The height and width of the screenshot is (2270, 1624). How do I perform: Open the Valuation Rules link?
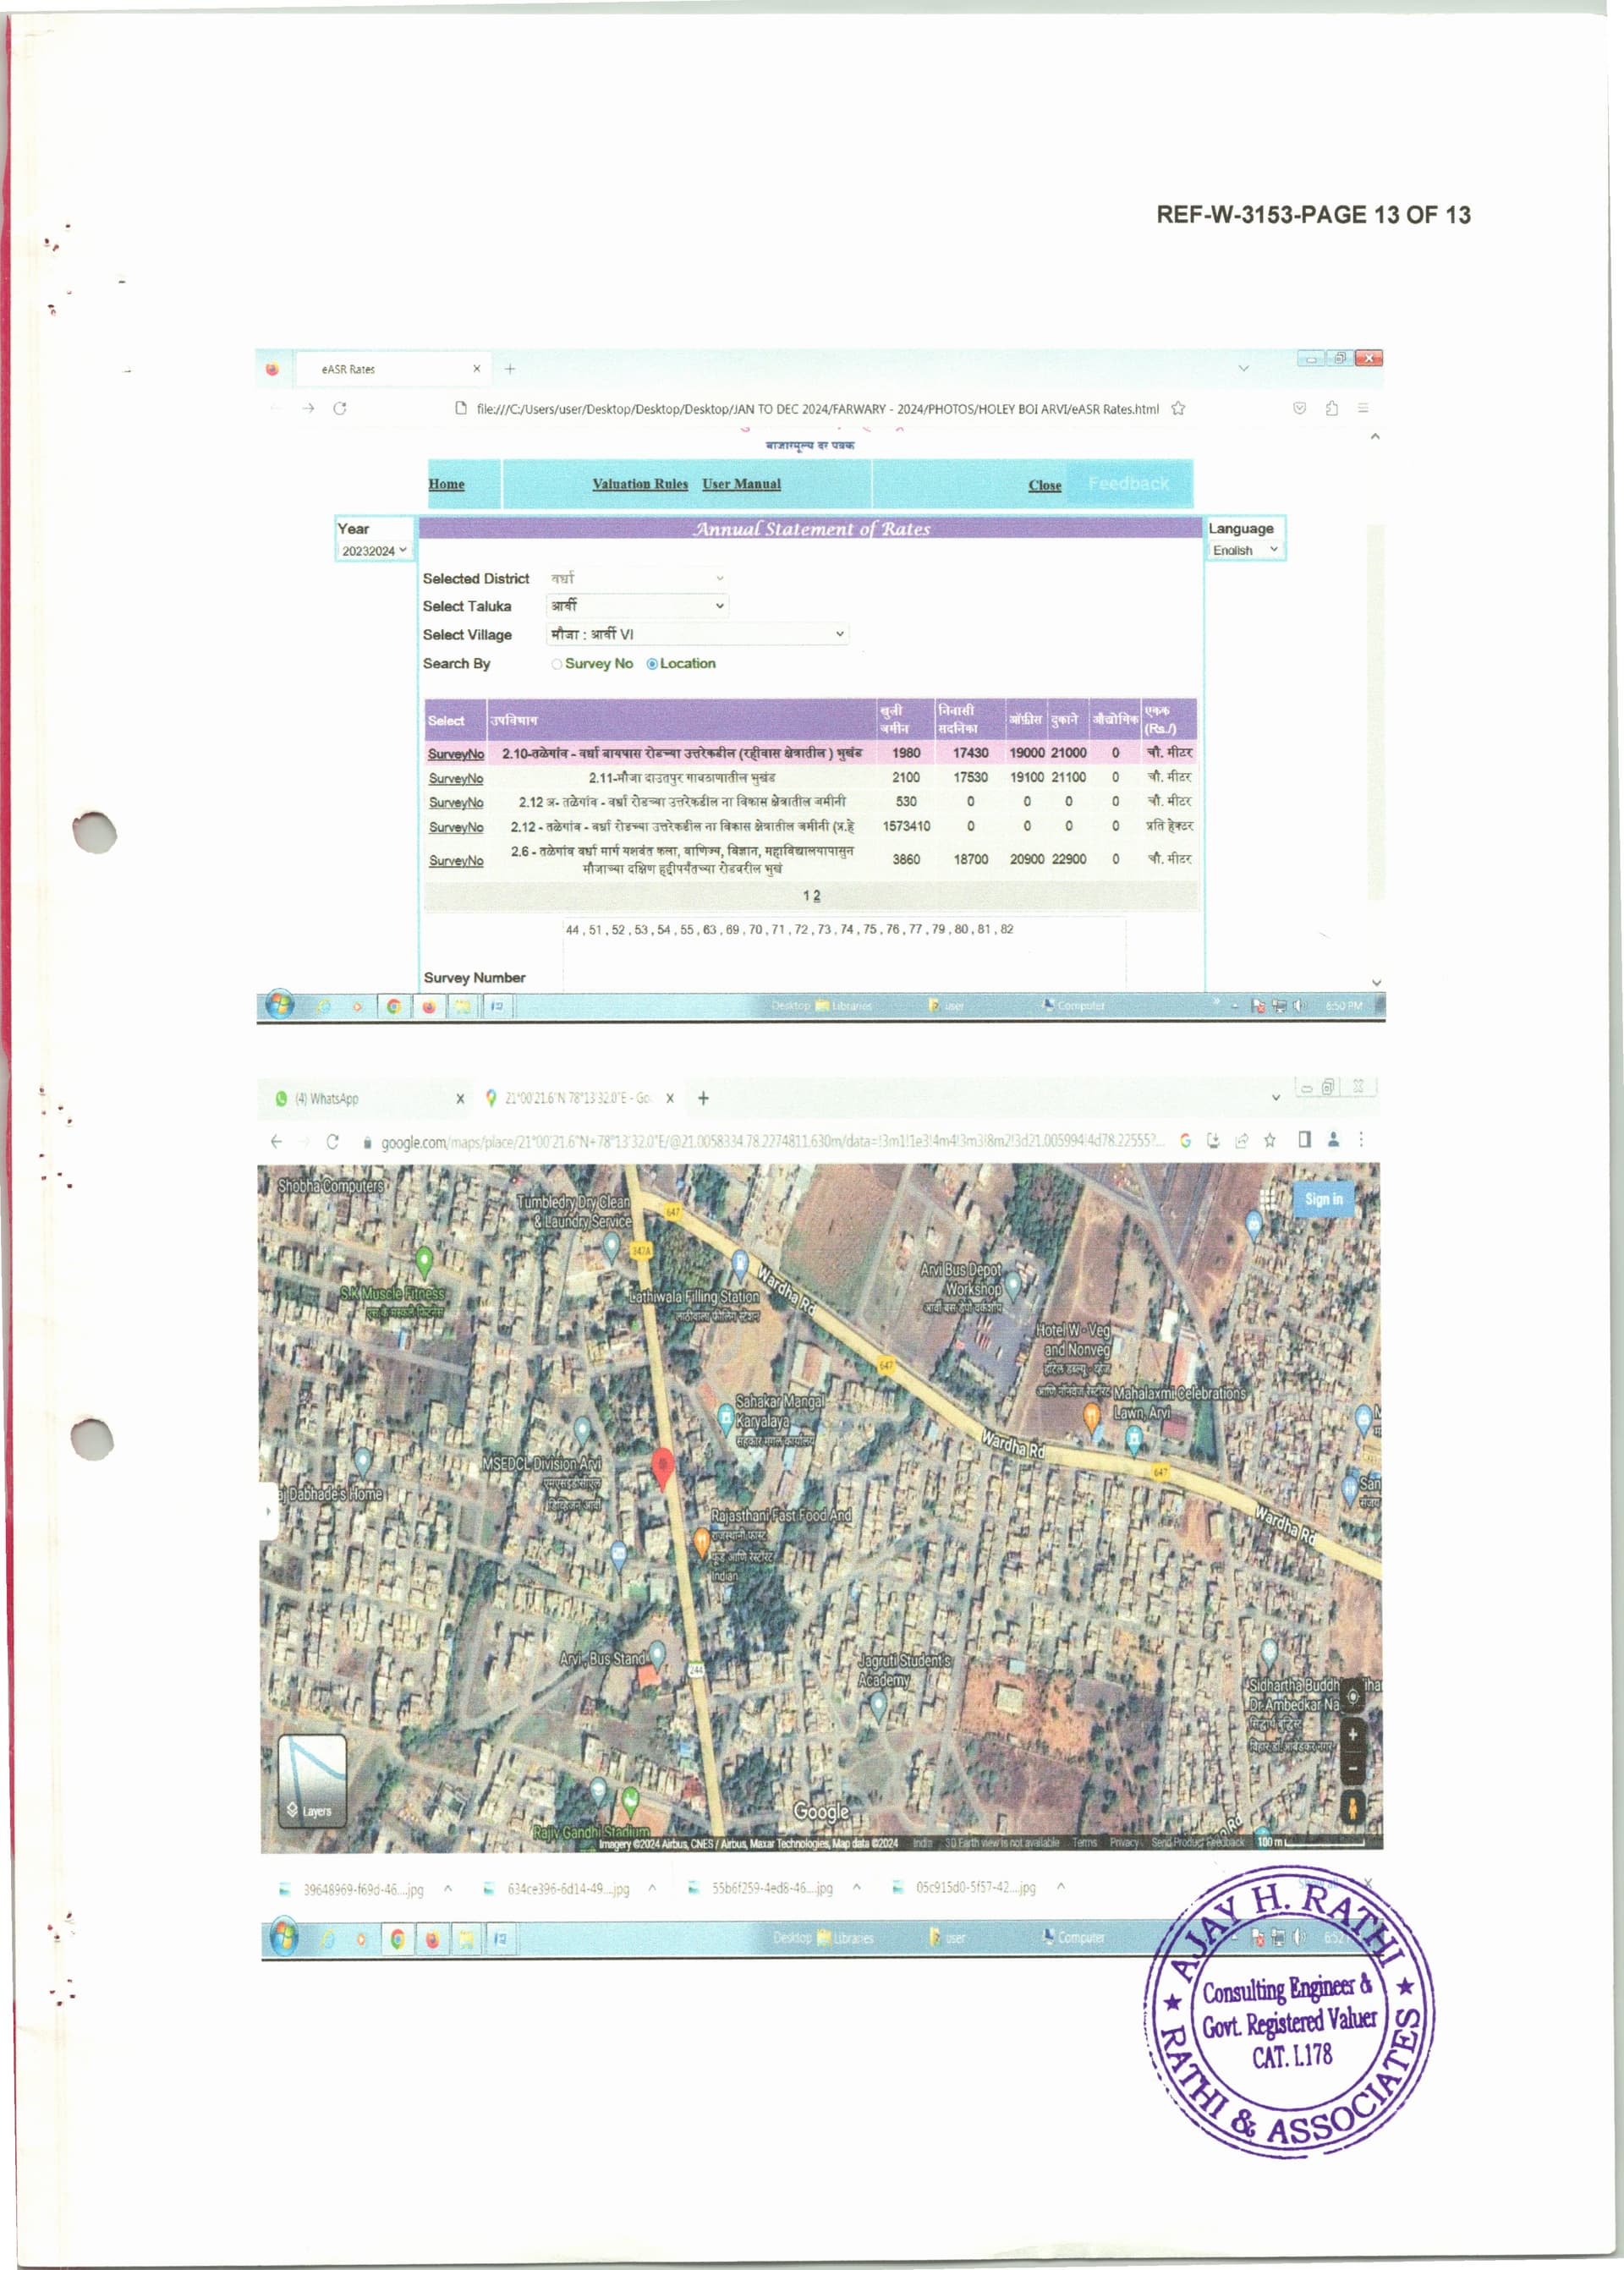(640, 484)
